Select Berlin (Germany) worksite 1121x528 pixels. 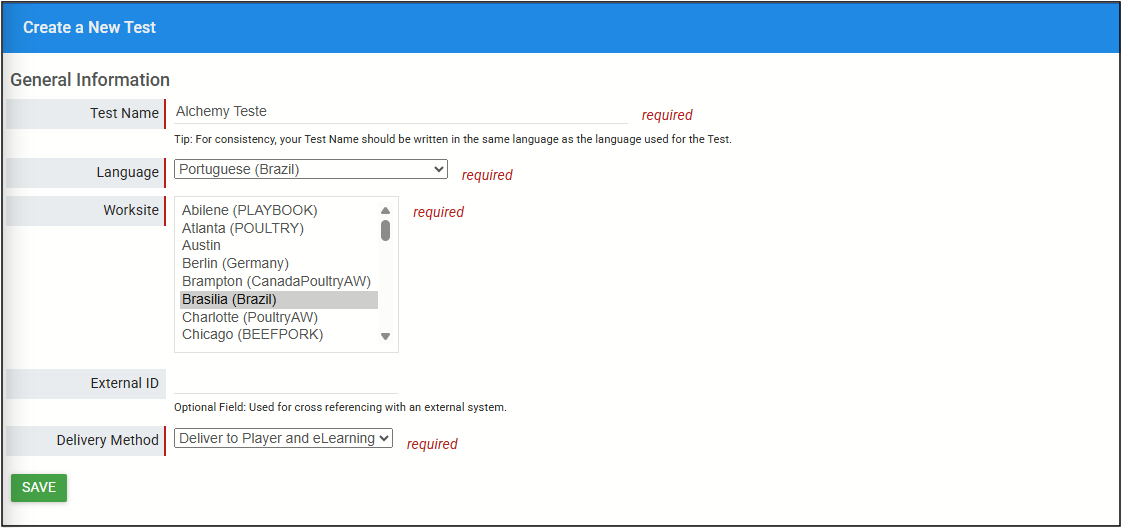click(x=235, y=263)
